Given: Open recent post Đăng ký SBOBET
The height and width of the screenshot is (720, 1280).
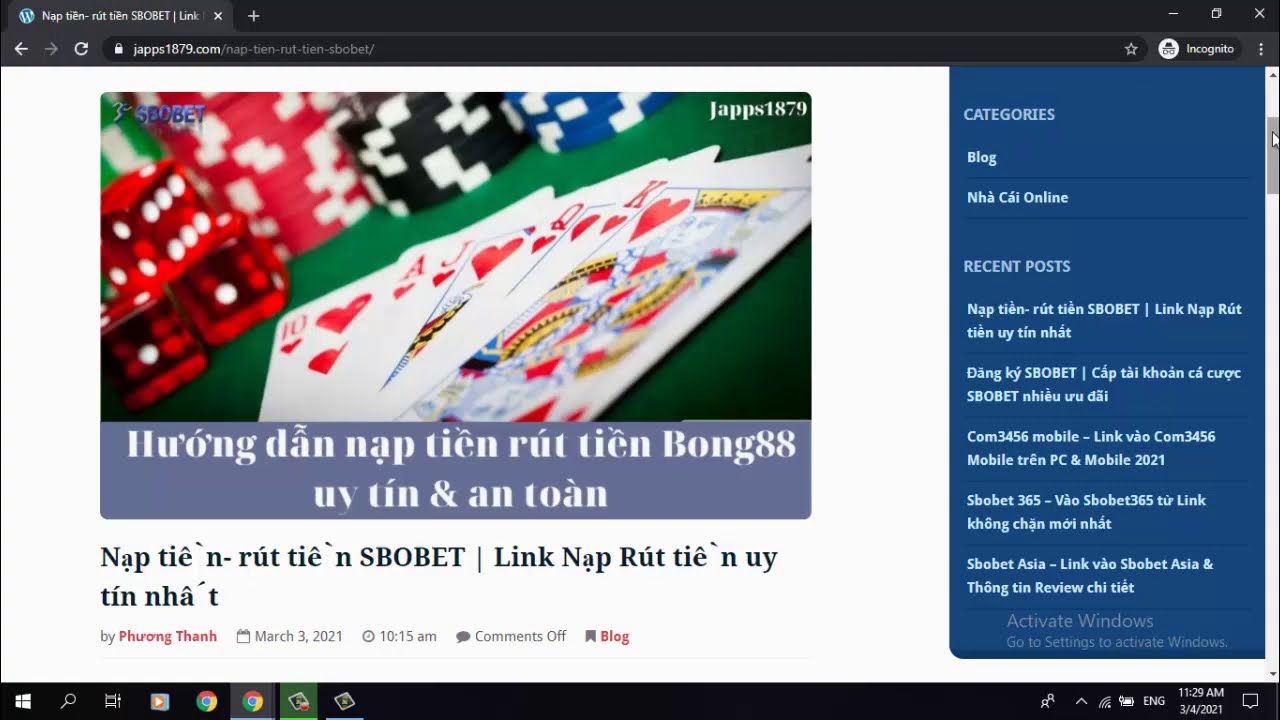Looking at the screenshot, I should coord(1104,384).
